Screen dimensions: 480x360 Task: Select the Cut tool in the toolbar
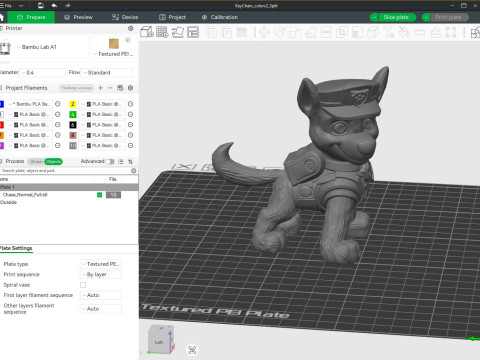coord(326,32)
